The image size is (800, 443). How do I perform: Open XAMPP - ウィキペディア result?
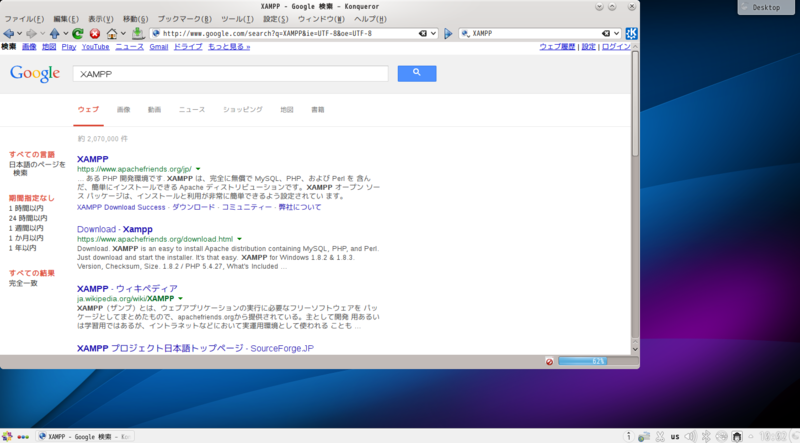(127, 289)
